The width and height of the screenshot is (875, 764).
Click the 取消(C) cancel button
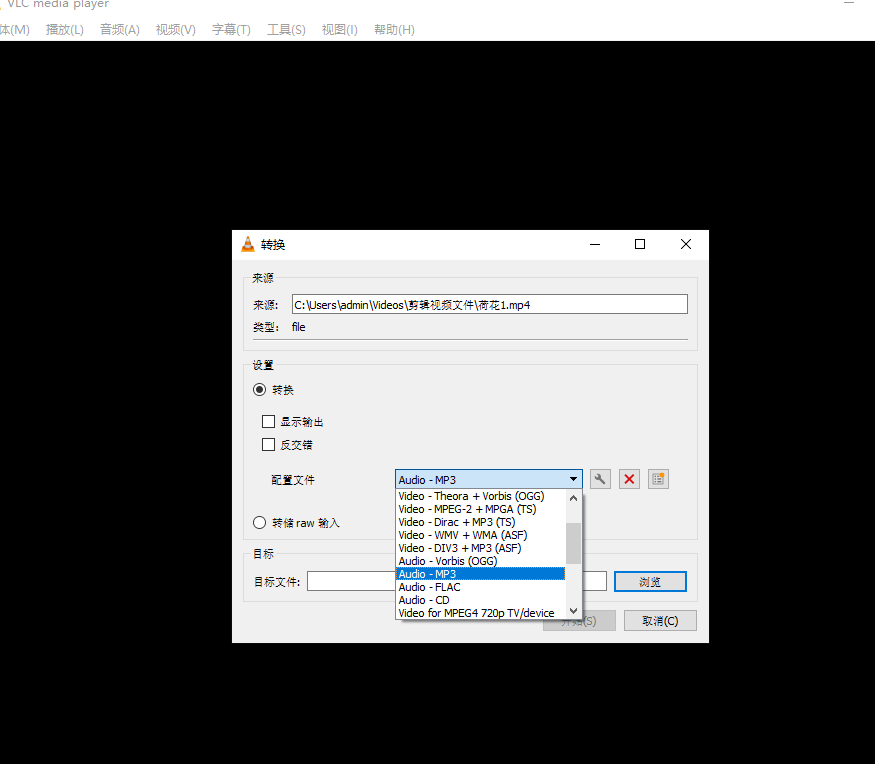coord(660,621)
